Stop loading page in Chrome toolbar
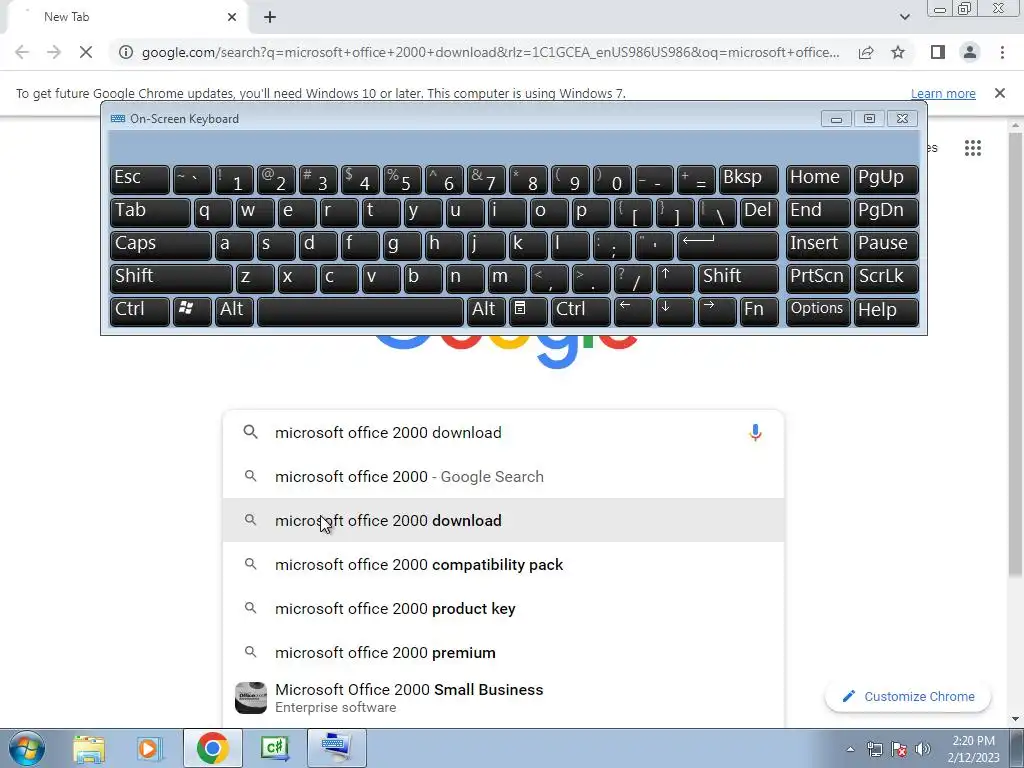Image resolution: width=1024 pixels, height=768 pixels. click(x=86, y=52)
